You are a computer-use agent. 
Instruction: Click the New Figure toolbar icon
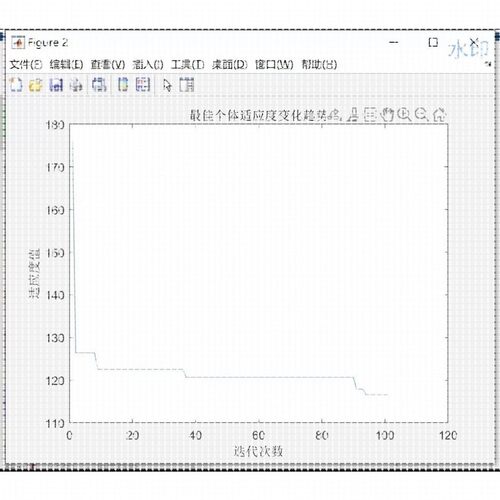click(x=16, y=85)
